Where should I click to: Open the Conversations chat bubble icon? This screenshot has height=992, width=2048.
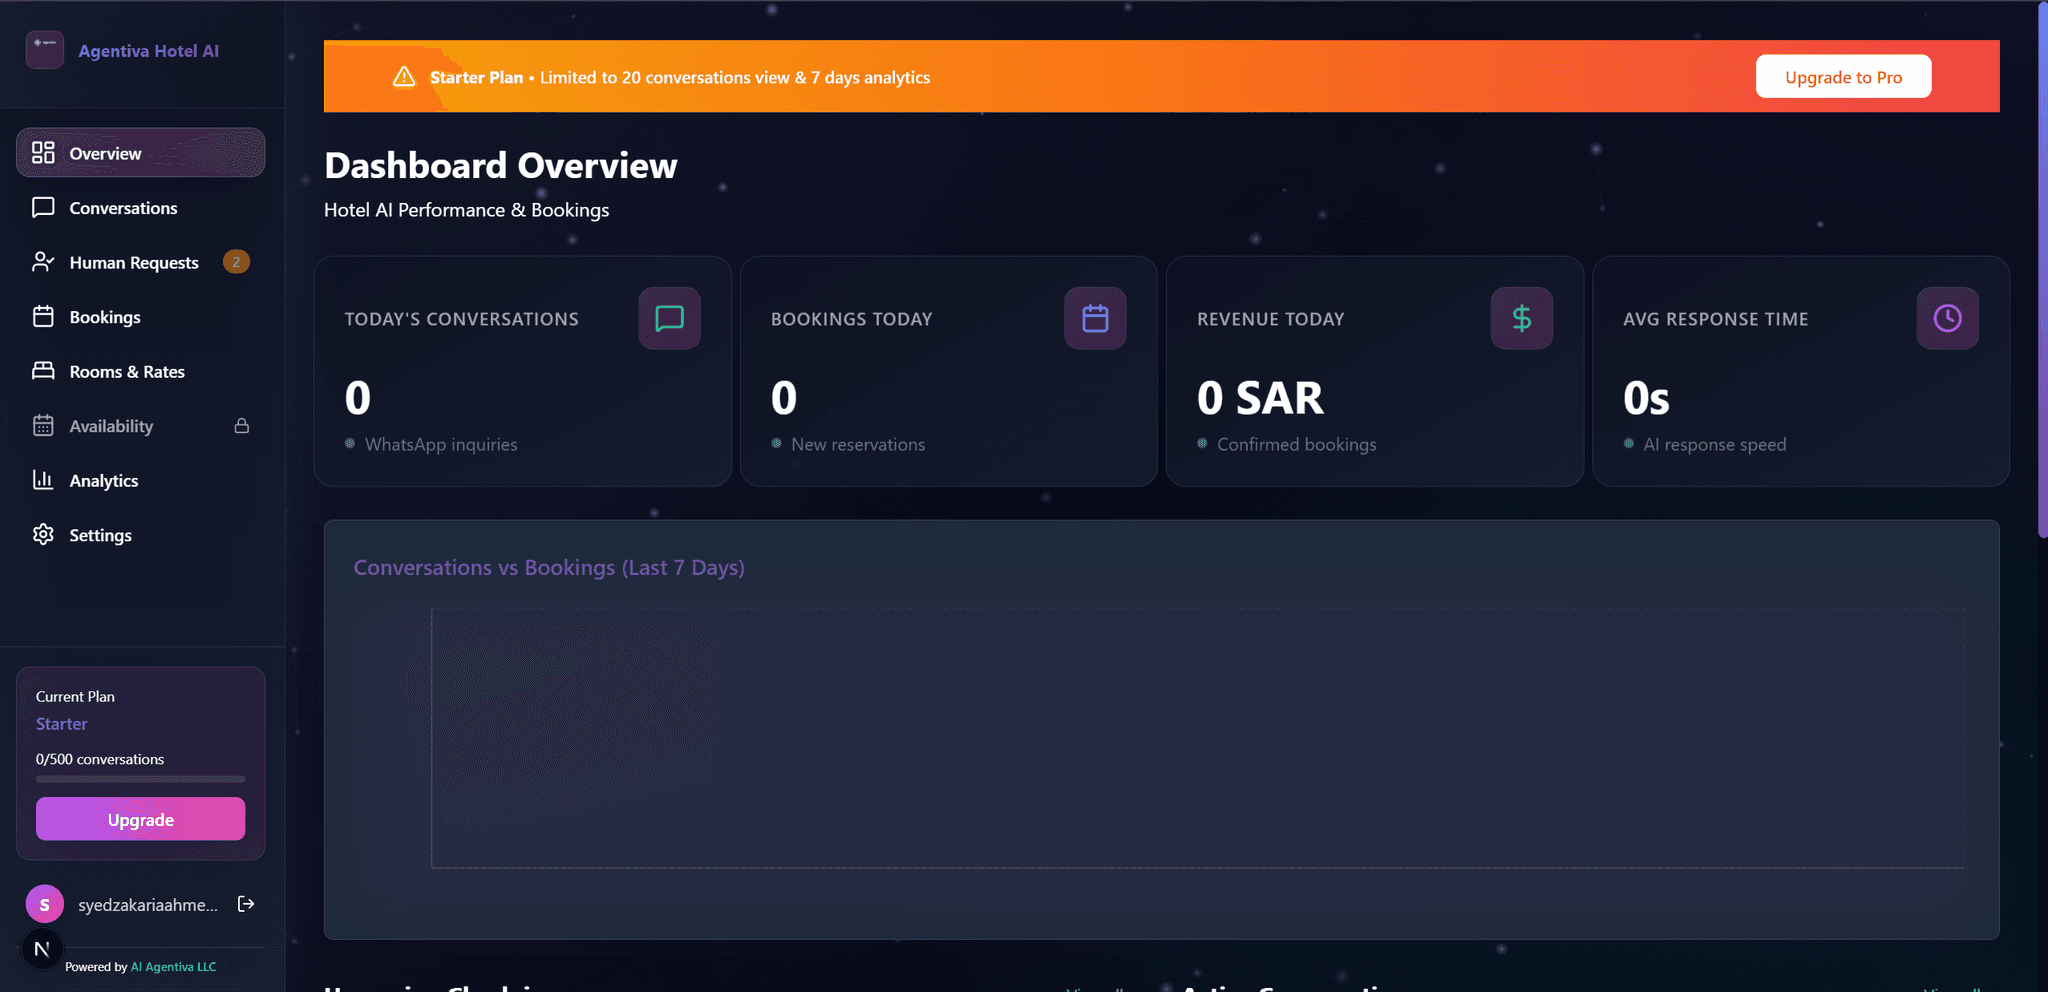[x=43, y=207]
